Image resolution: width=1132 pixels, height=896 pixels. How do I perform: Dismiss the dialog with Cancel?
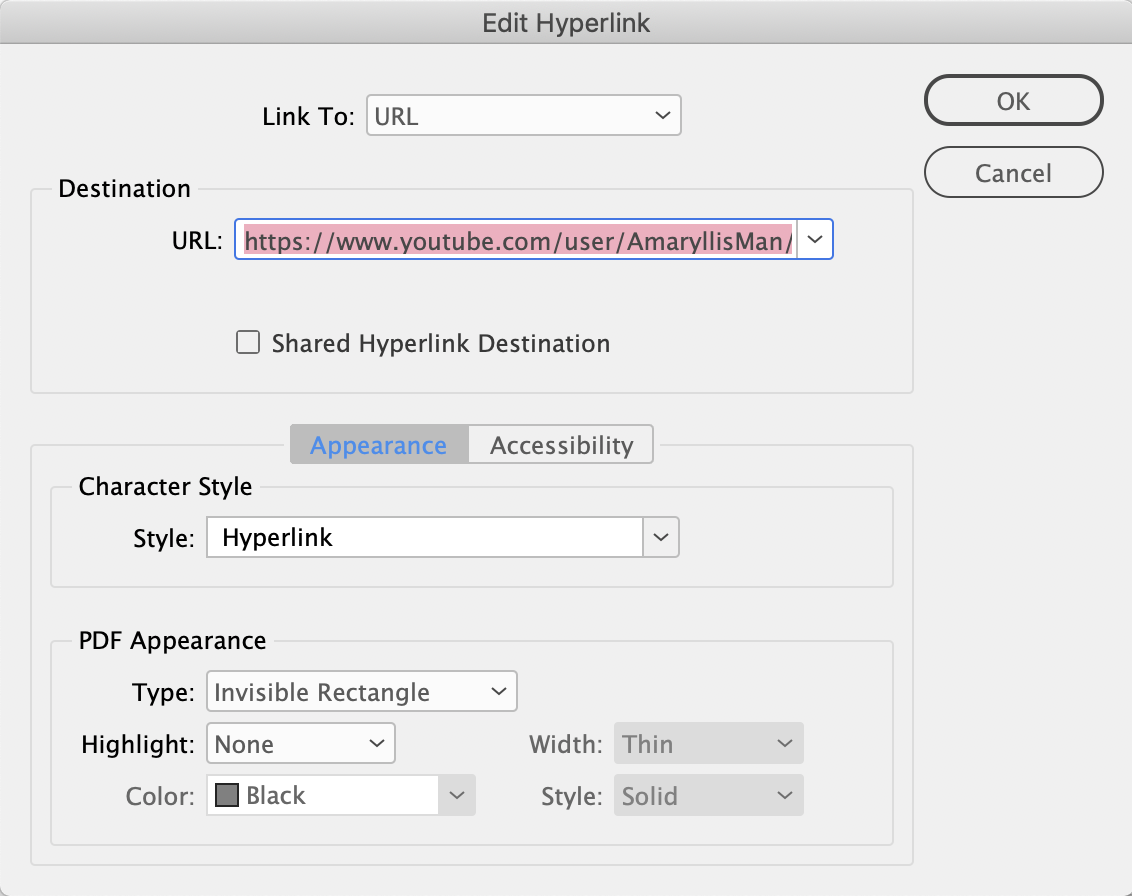(1013, 172)
